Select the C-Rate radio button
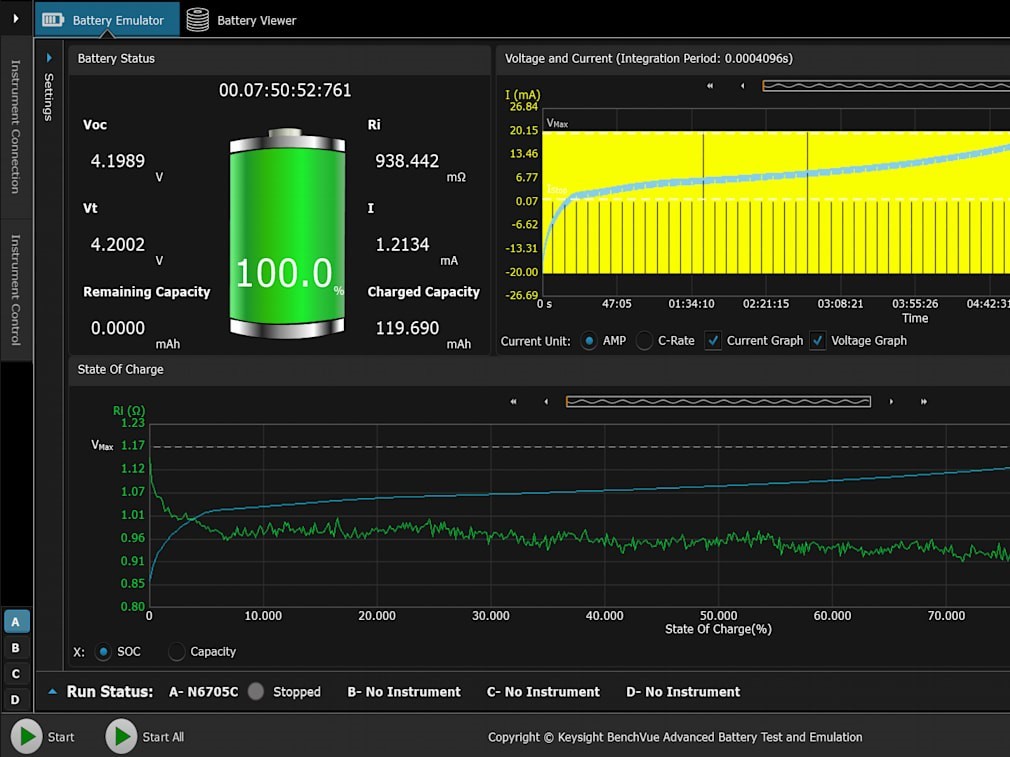The width and height of the screenshot is (1010, 757). click(x=644, y=341)
